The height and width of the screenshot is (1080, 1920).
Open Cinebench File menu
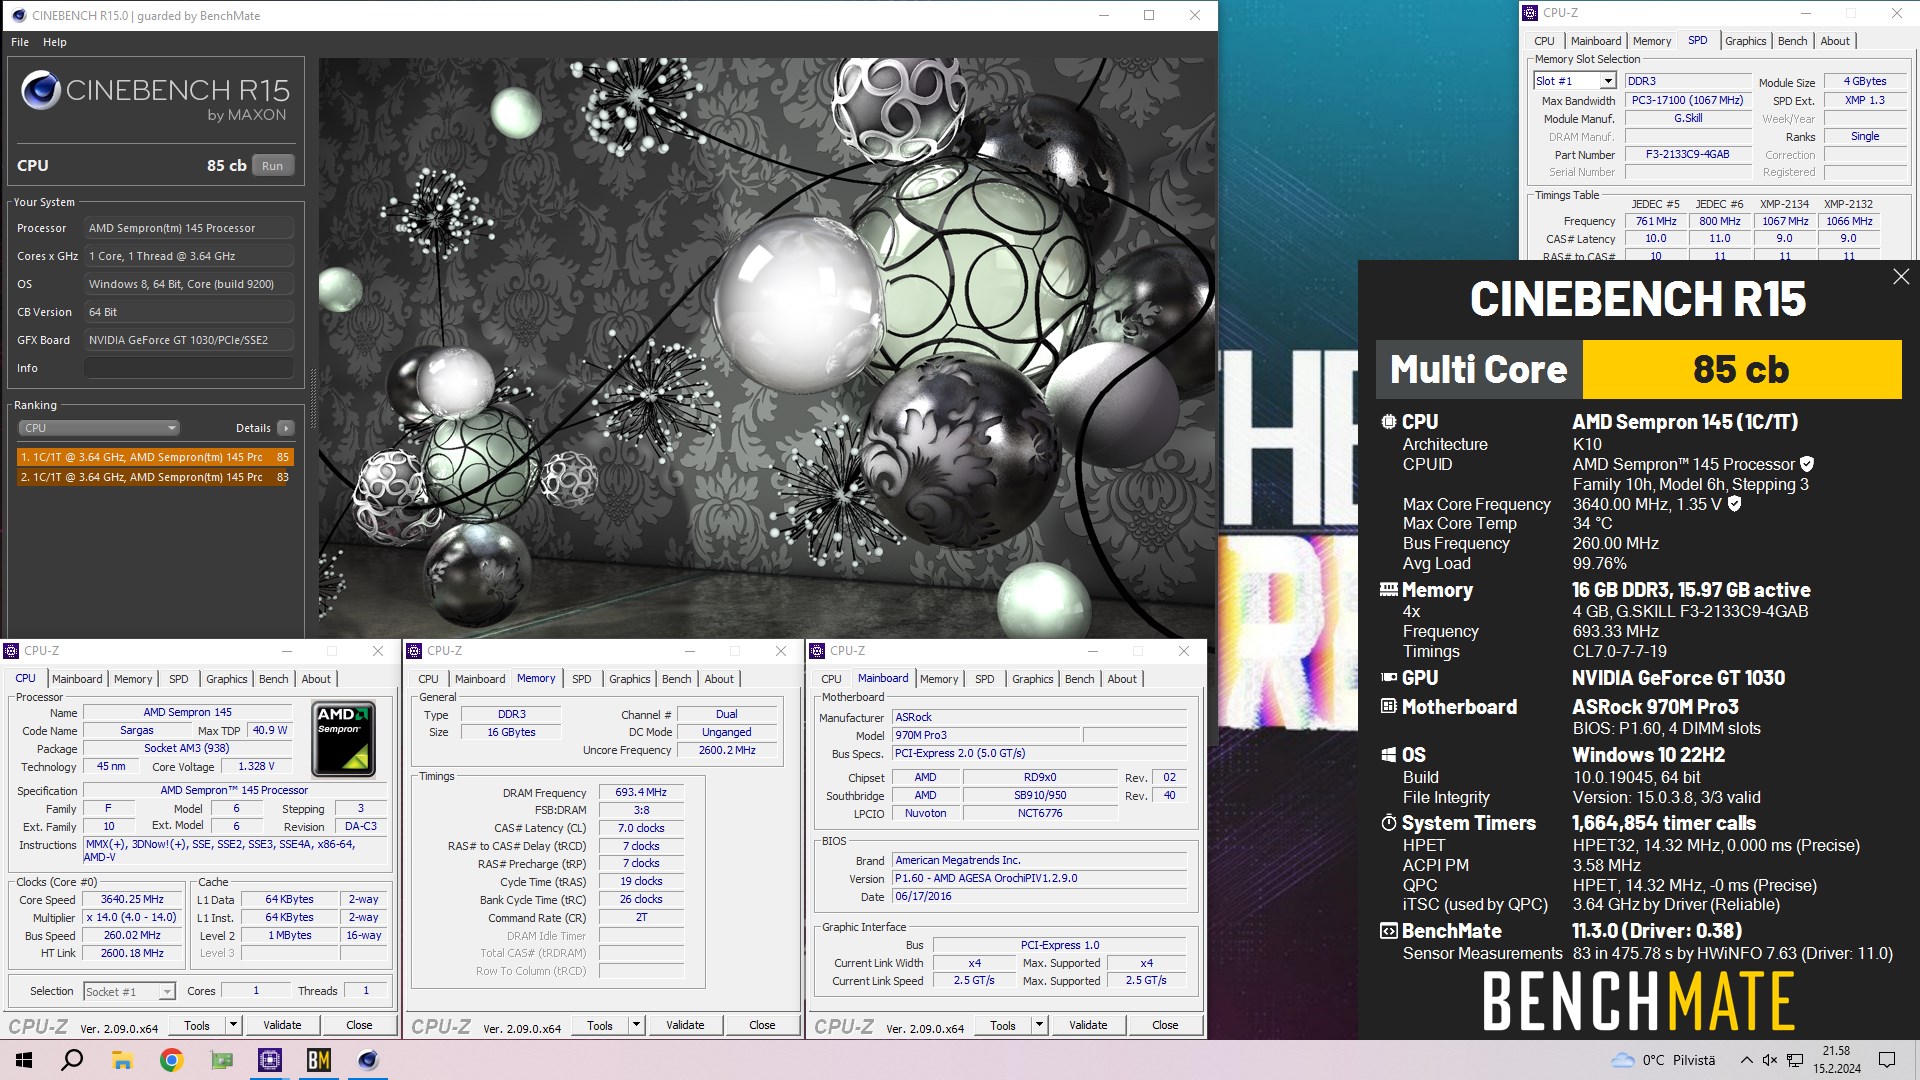[20, 42]
